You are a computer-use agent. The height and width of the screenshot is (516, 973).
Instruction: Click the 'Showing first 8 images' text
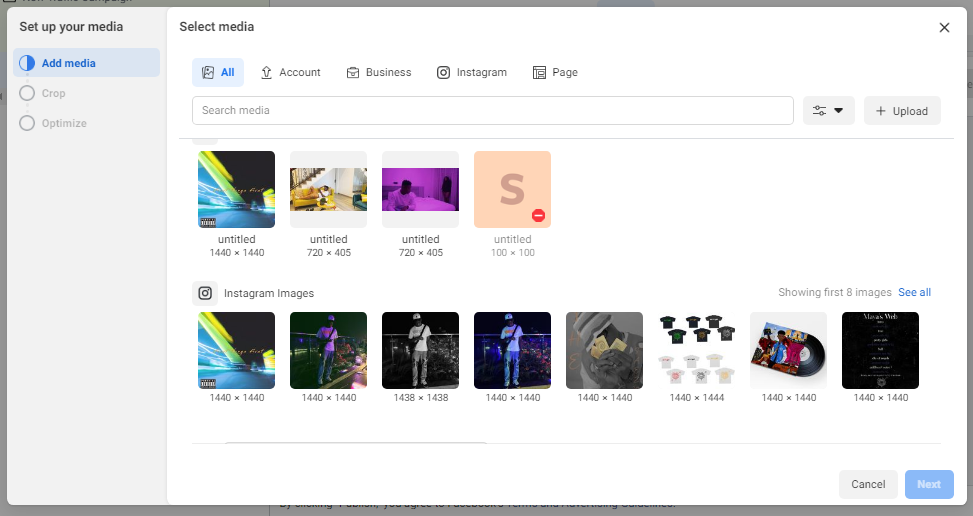pos(835,292)
